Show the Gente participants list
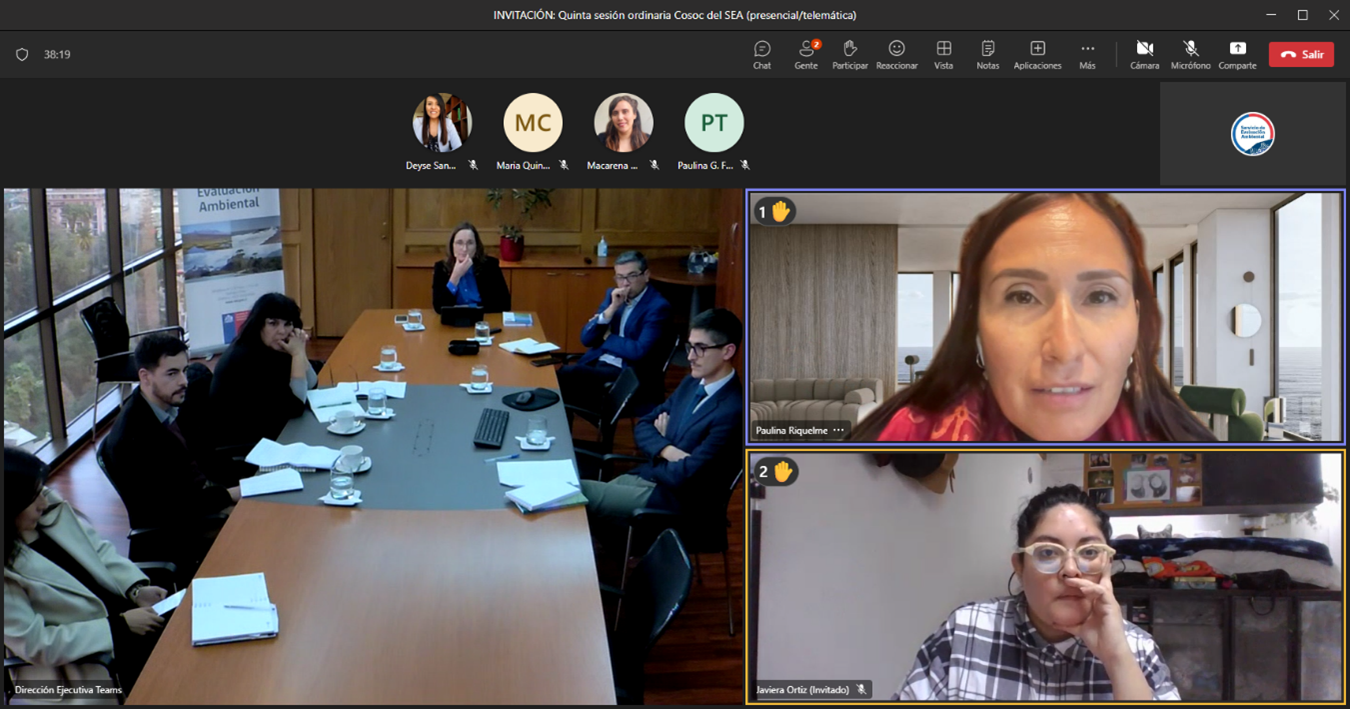 [x=806, y=54]
